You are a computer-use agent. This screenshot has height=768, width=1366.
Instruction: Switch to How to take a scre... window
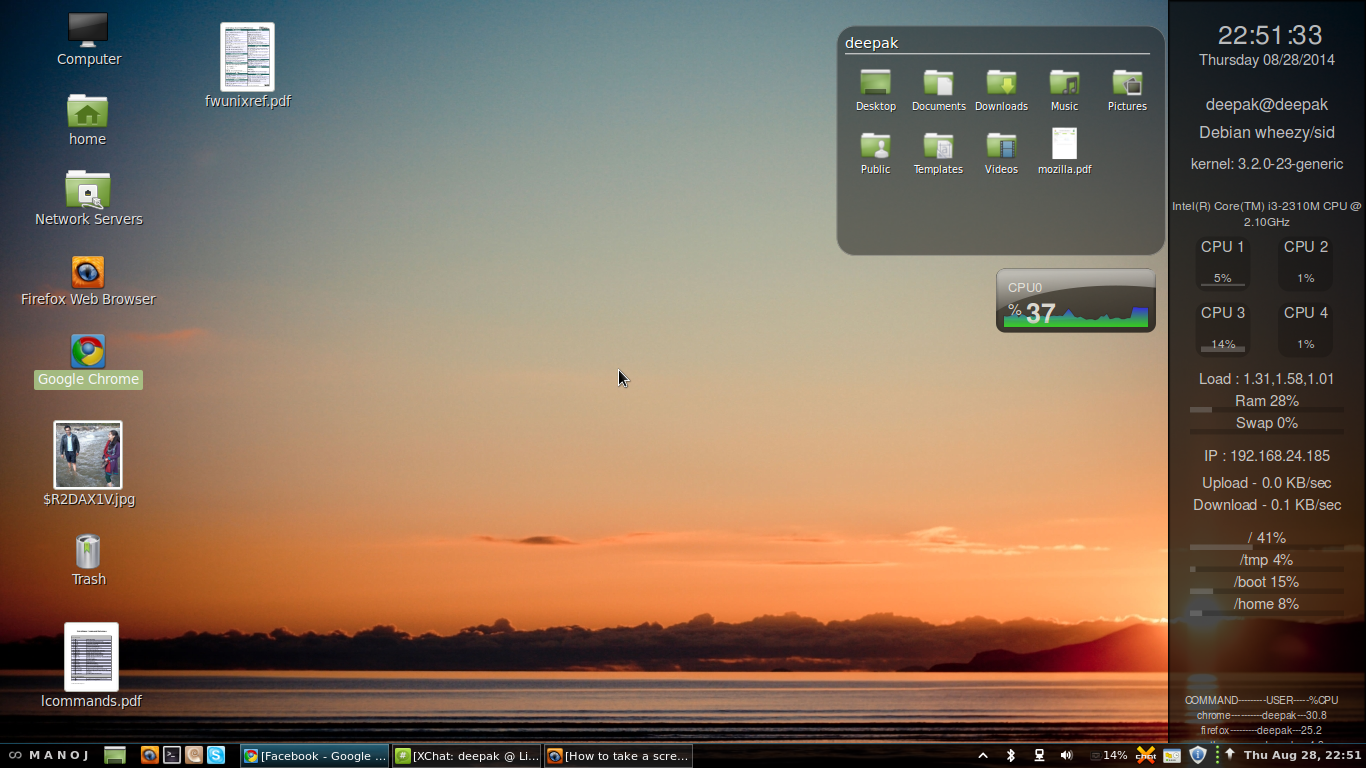click(618, 756)
